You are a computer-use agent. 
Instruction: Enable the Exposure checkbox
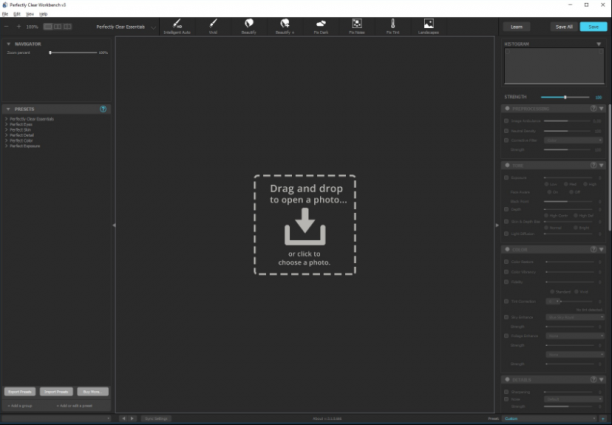click(506, 178)
